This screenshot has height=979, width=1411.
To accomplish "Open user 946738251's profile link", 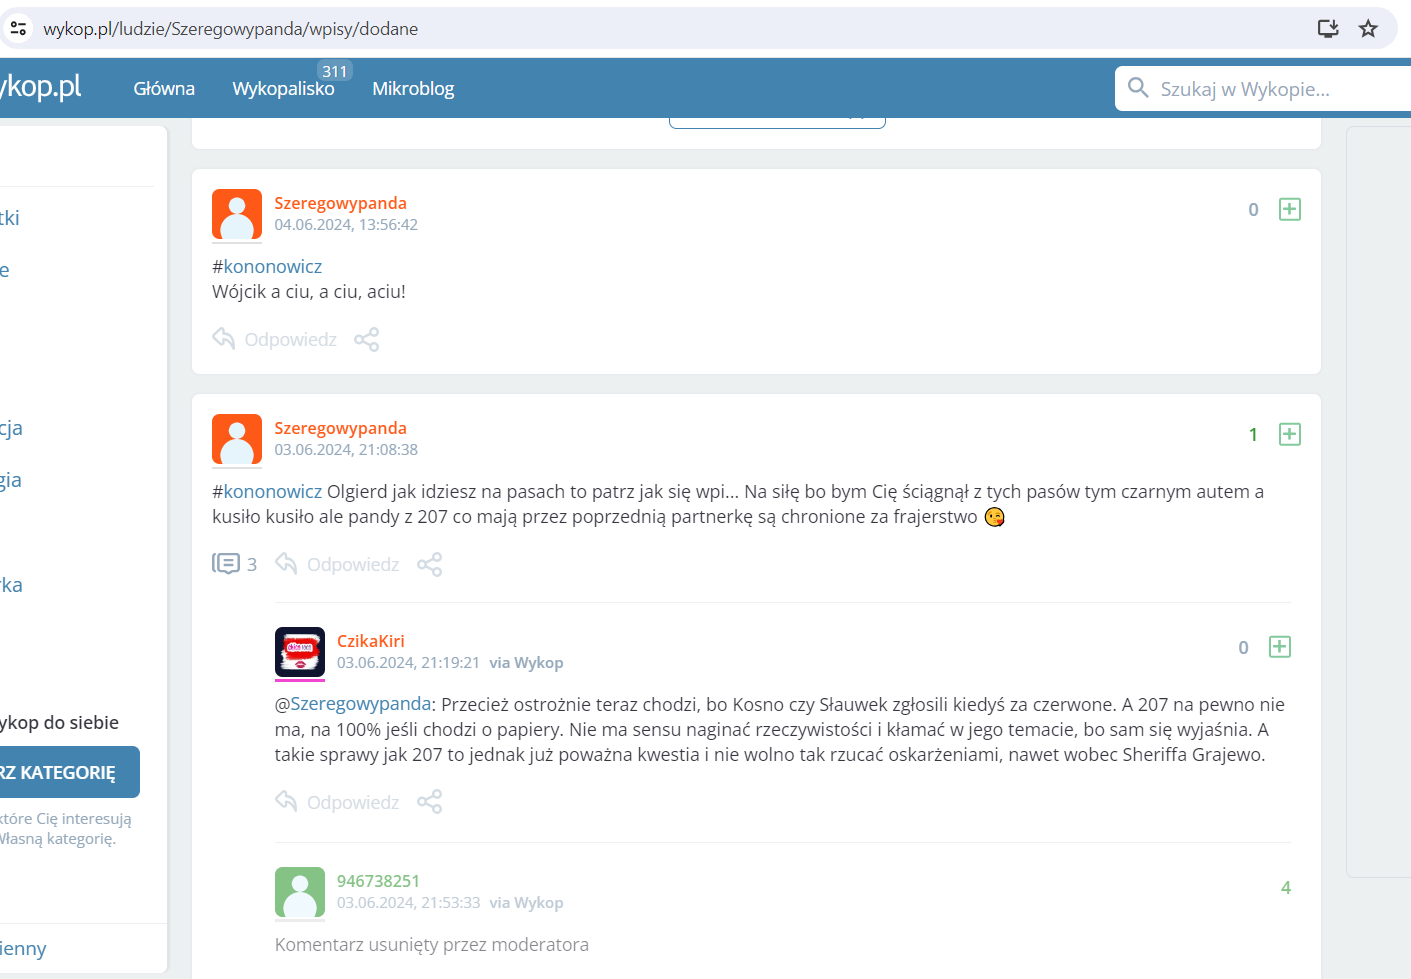I will (x=378, y=881).
